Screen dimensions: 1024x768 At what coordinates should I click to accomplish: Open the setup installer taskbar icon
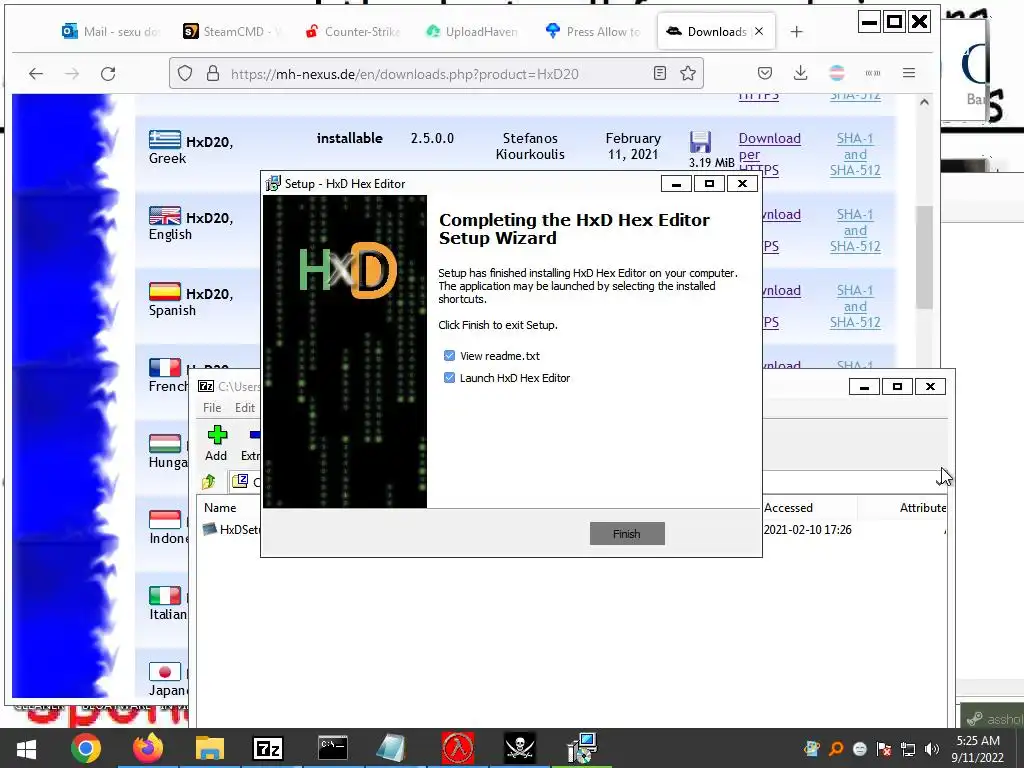(x=581, y=748)
